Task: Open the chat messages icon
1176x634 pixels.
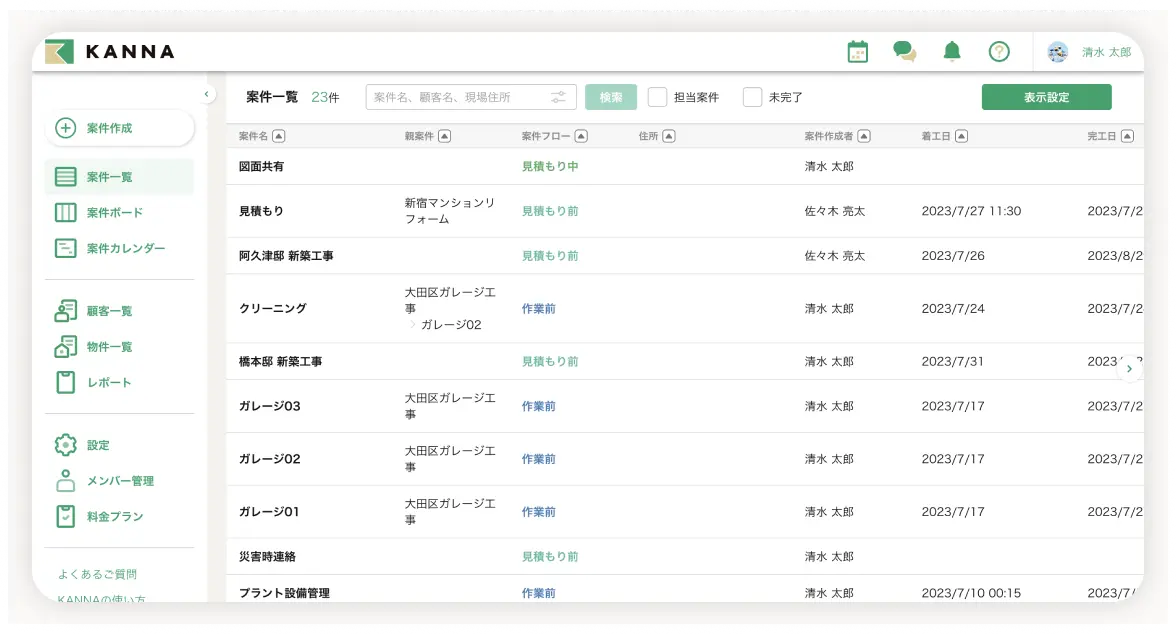Action: (x=904, y=52)
